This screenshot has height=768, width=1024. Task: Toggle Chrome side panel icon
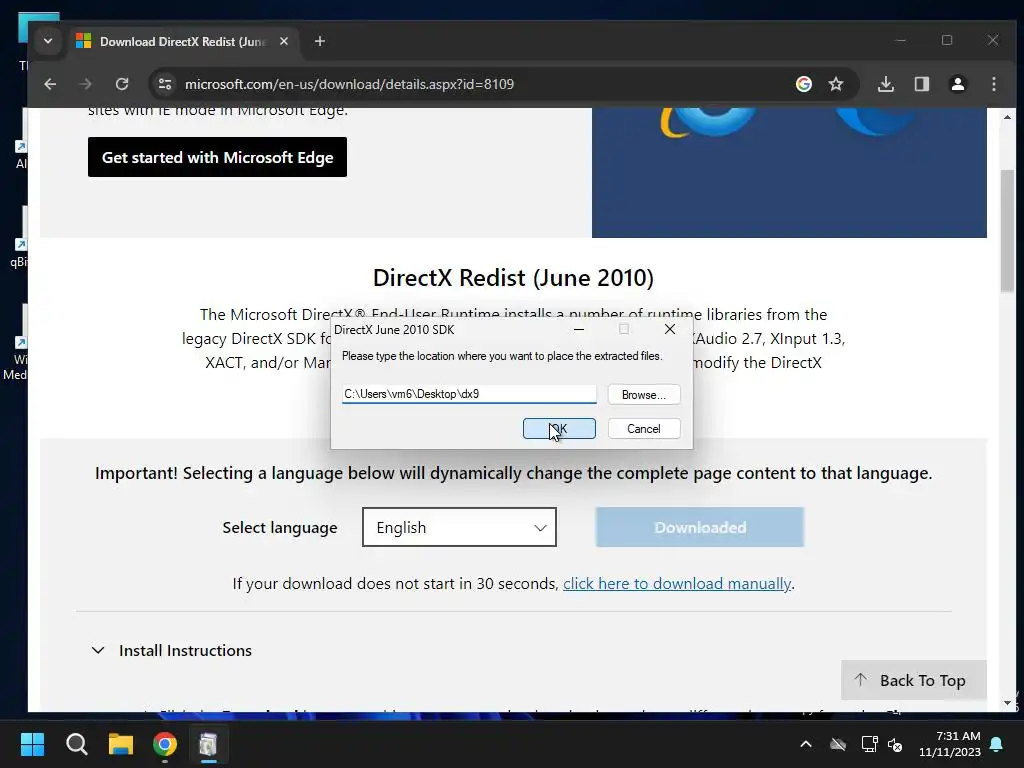tap(921, 84)
